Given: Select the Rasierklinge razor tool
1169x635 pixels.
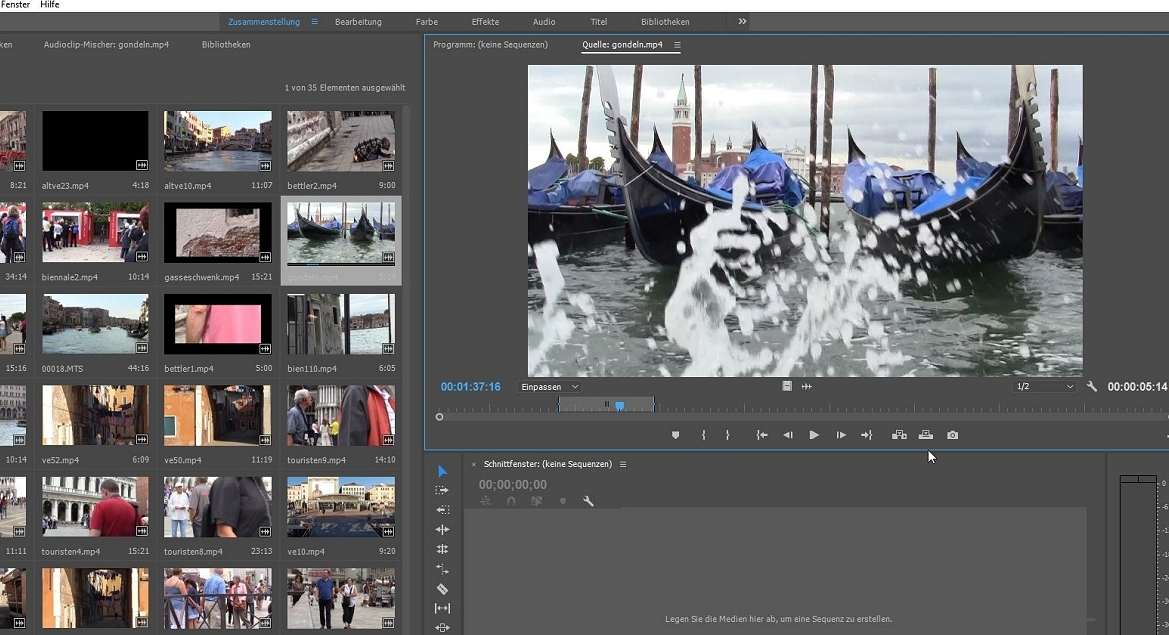Looking at the screenshot, I should click(x=443, y=589).
